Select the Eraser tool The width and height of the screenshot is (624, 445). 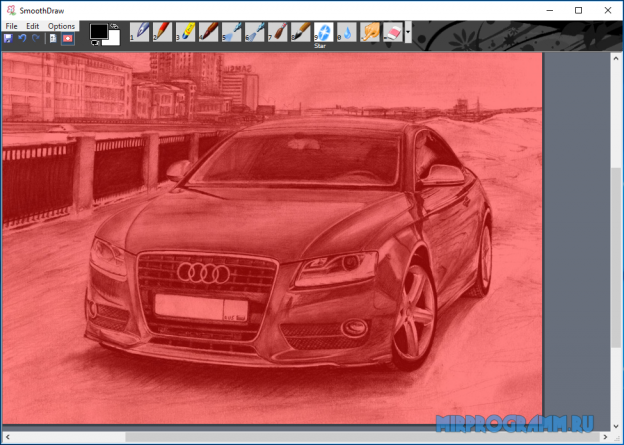pos(393,32)
